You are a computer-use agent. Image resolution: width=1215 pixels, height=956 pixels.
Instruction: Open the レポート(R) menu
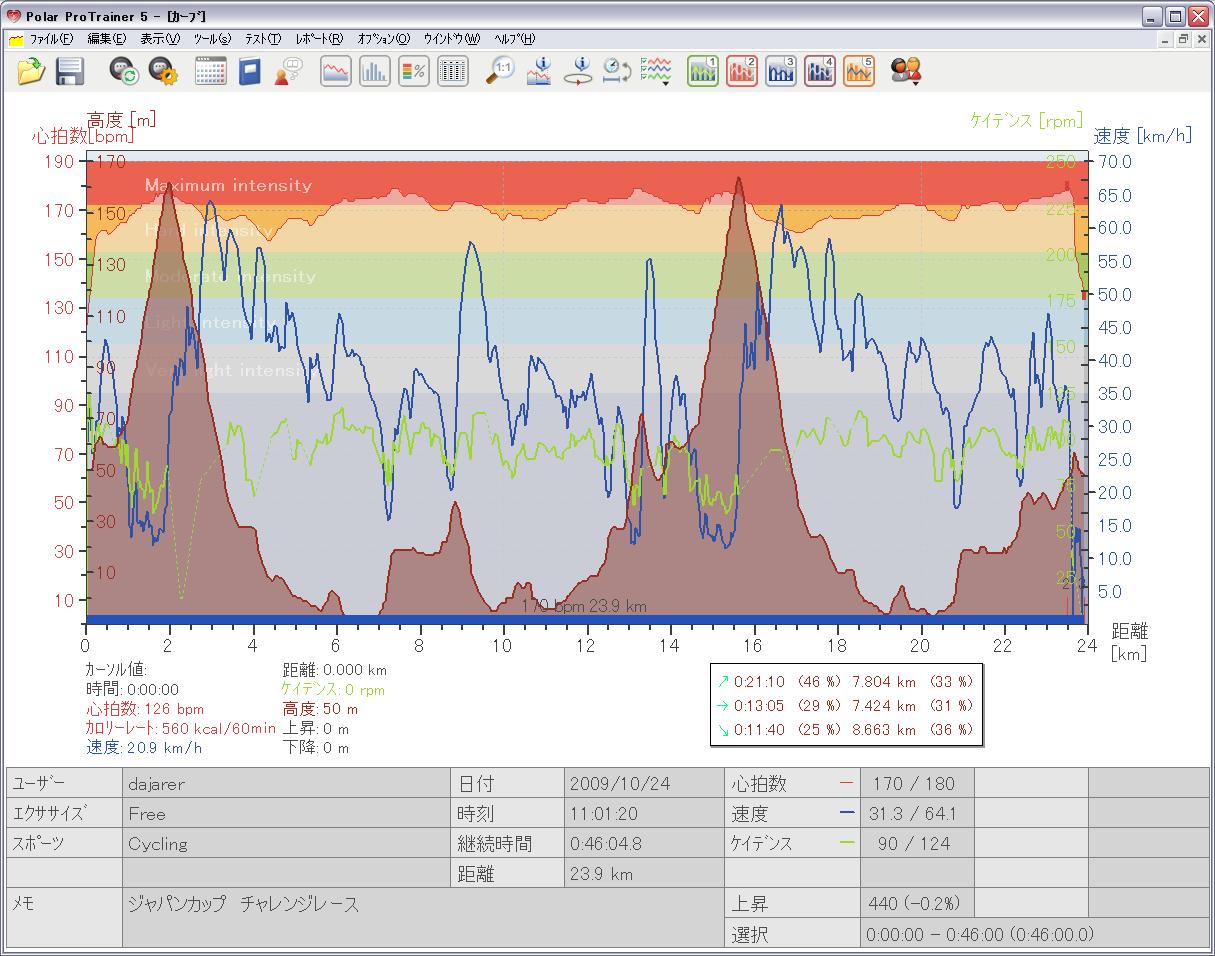(319, 39)
